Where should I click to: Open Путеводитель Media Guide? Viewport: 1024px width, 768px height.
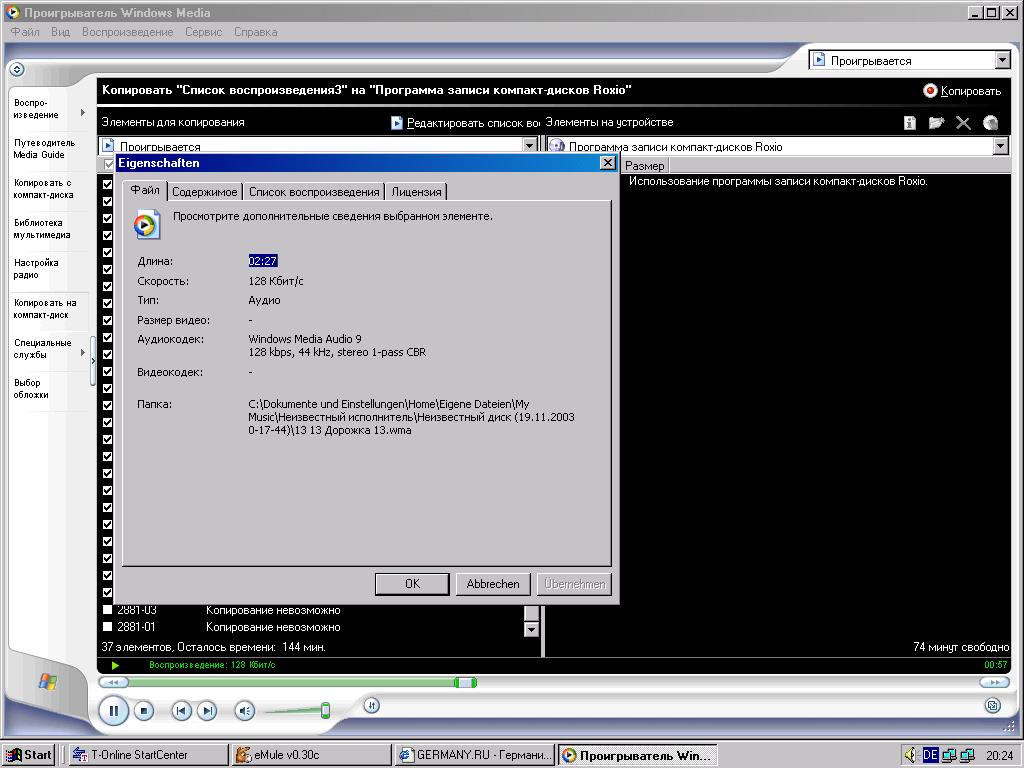click(x=44, y=149)
